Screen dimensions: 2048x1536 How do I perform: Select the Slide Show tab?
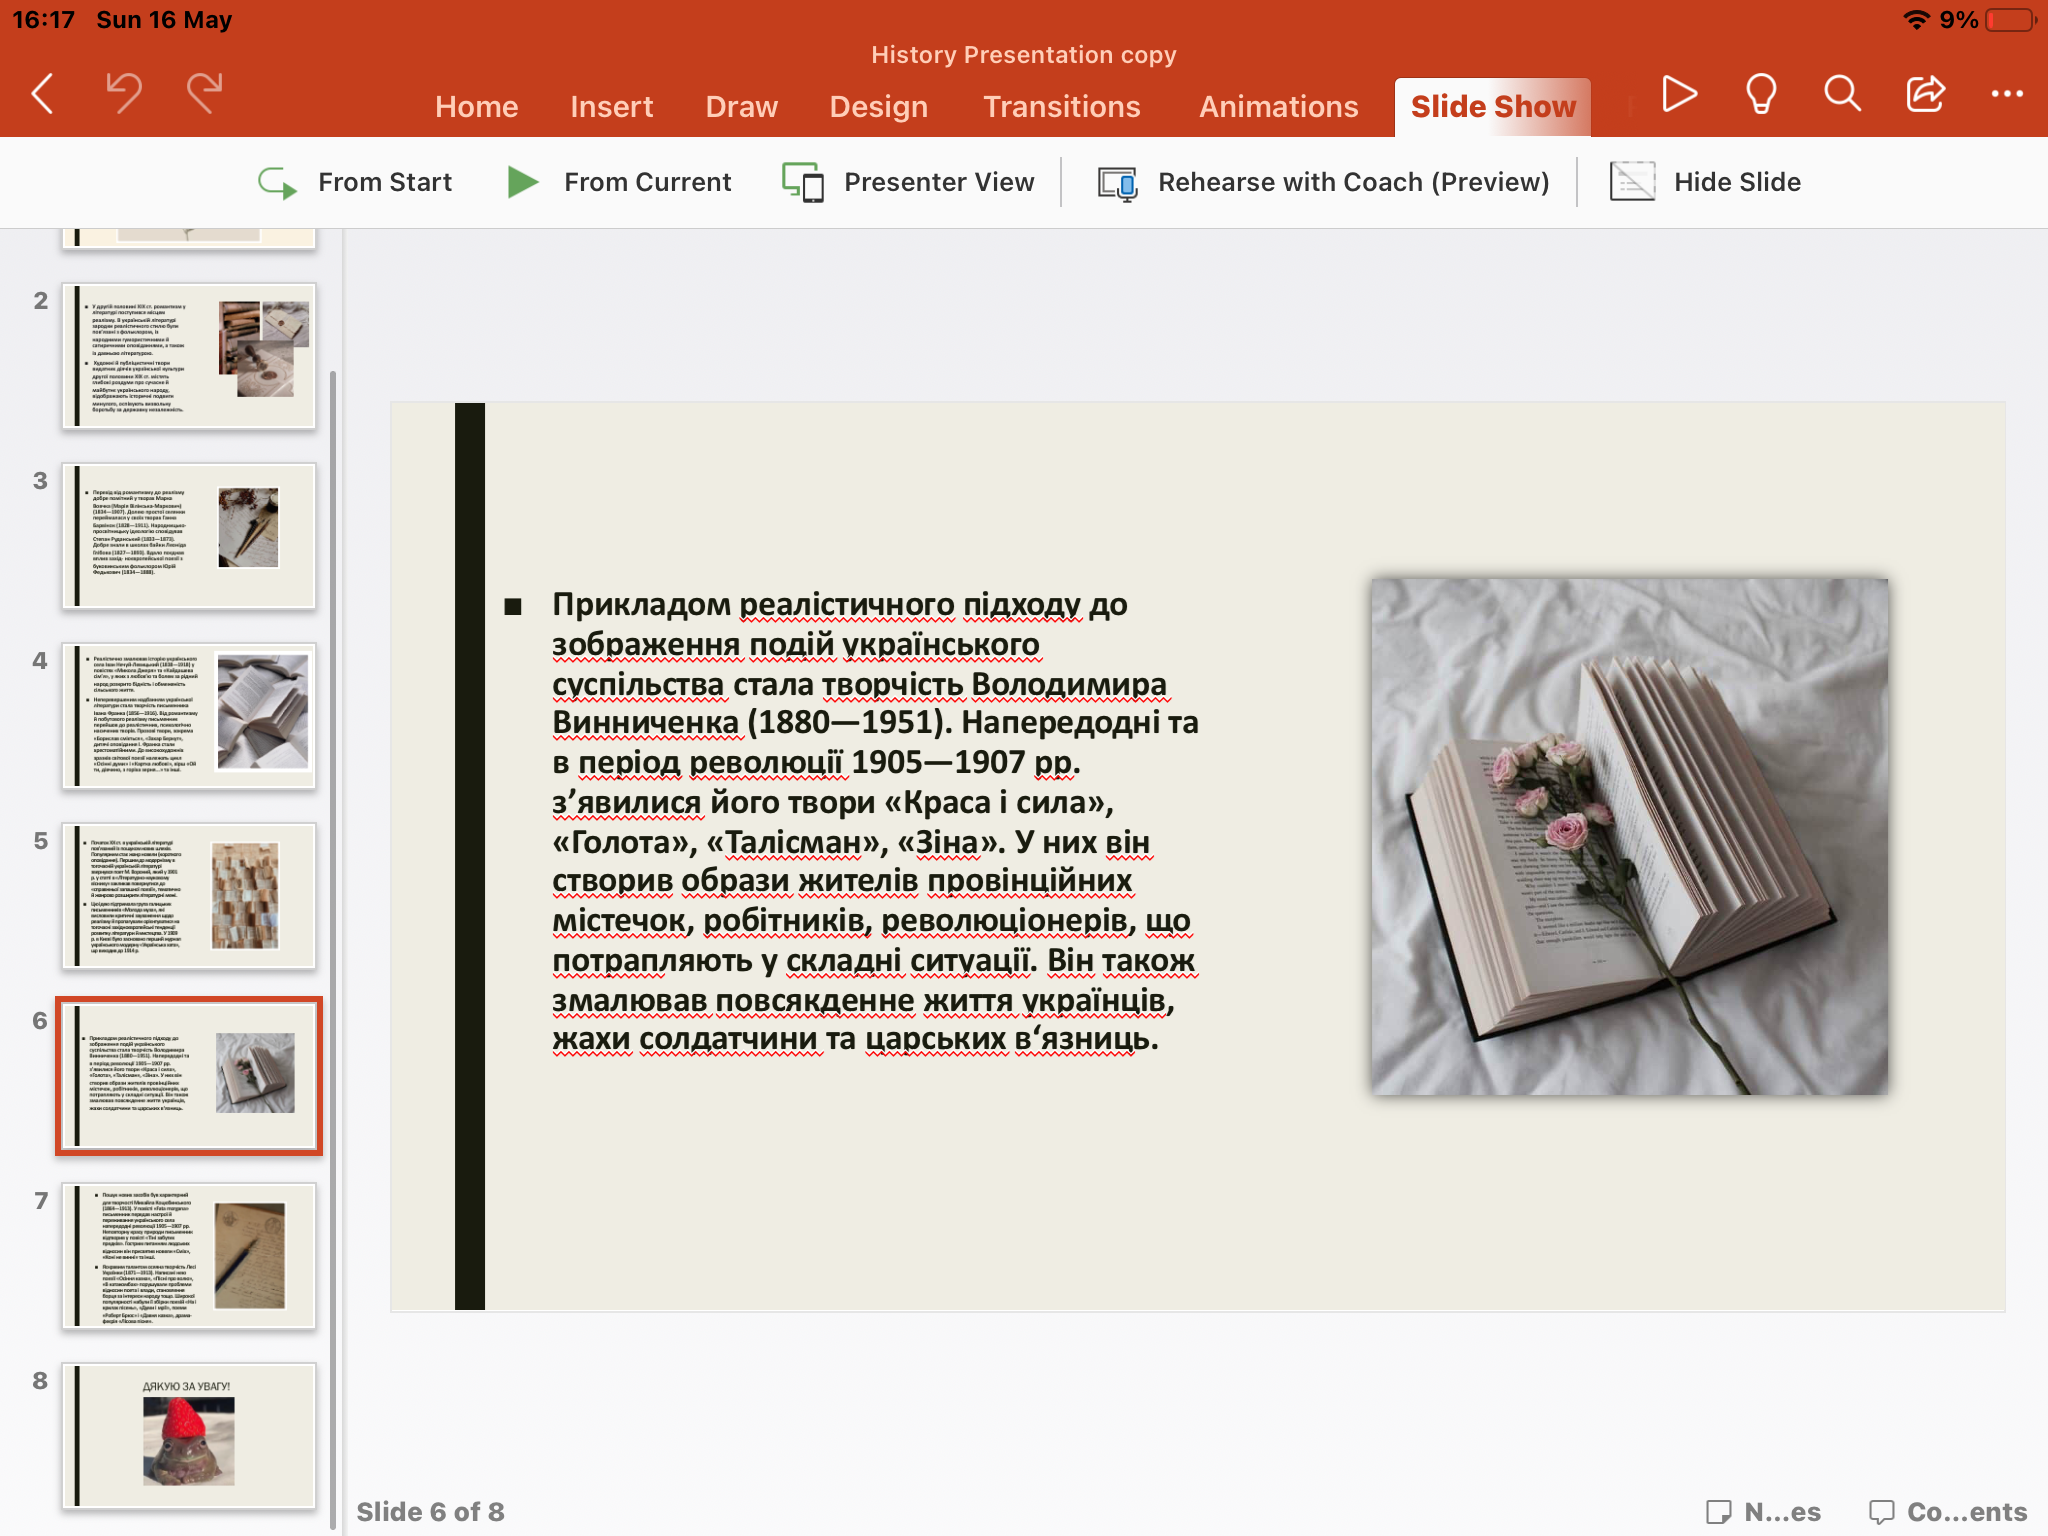(1492, 107)
